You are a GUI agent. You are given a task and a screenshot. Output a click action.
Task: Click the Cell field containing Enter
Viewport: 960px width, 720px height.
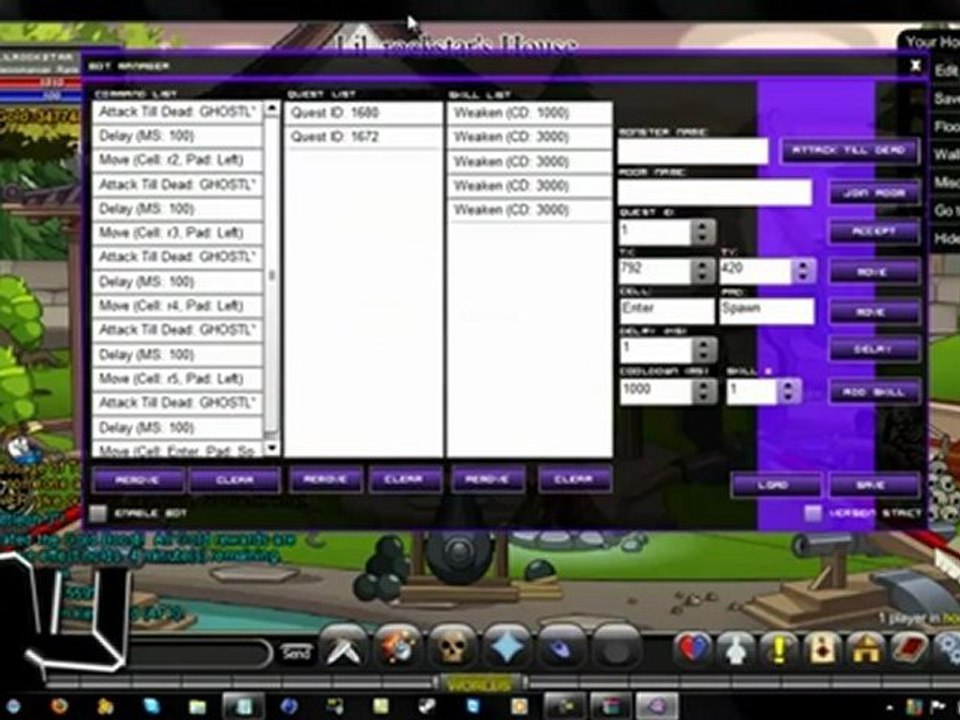[667, 310]
